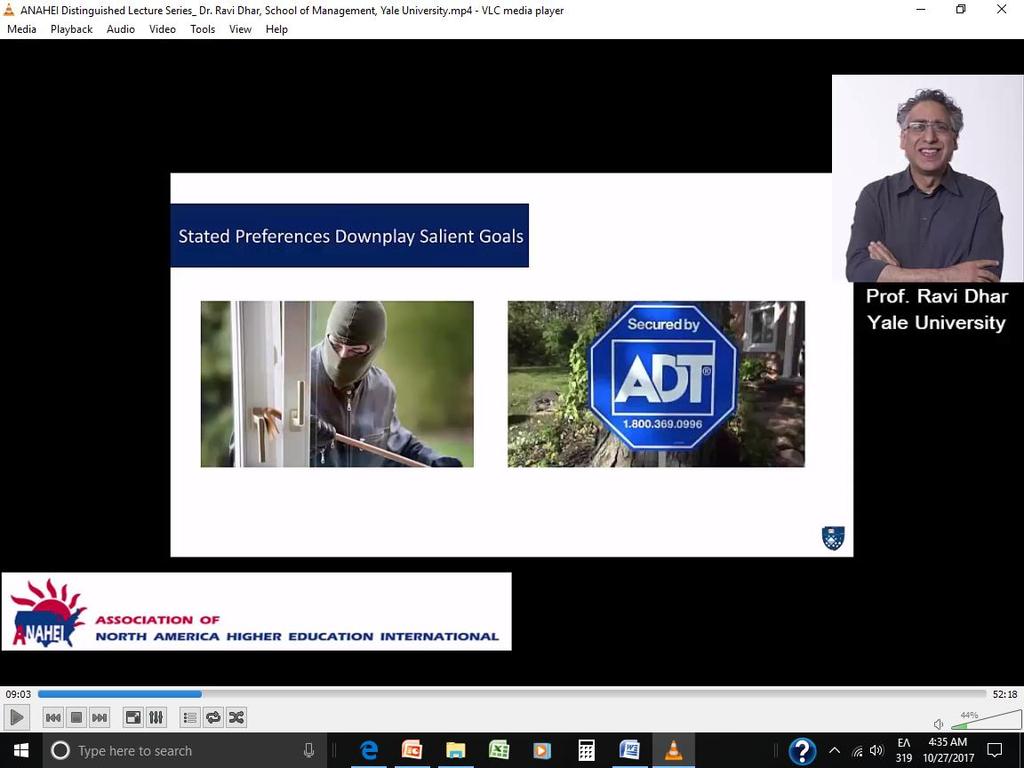1024x768 pixels.
Task: Open the Media menu
Action: point(22,29)
